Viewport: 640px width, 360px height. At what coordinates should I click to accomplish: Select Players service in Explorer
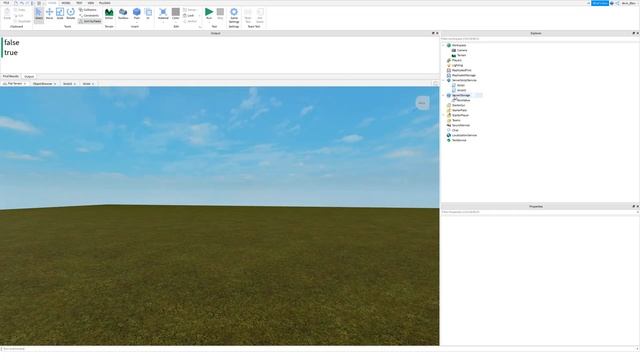[x=456, y=60]
